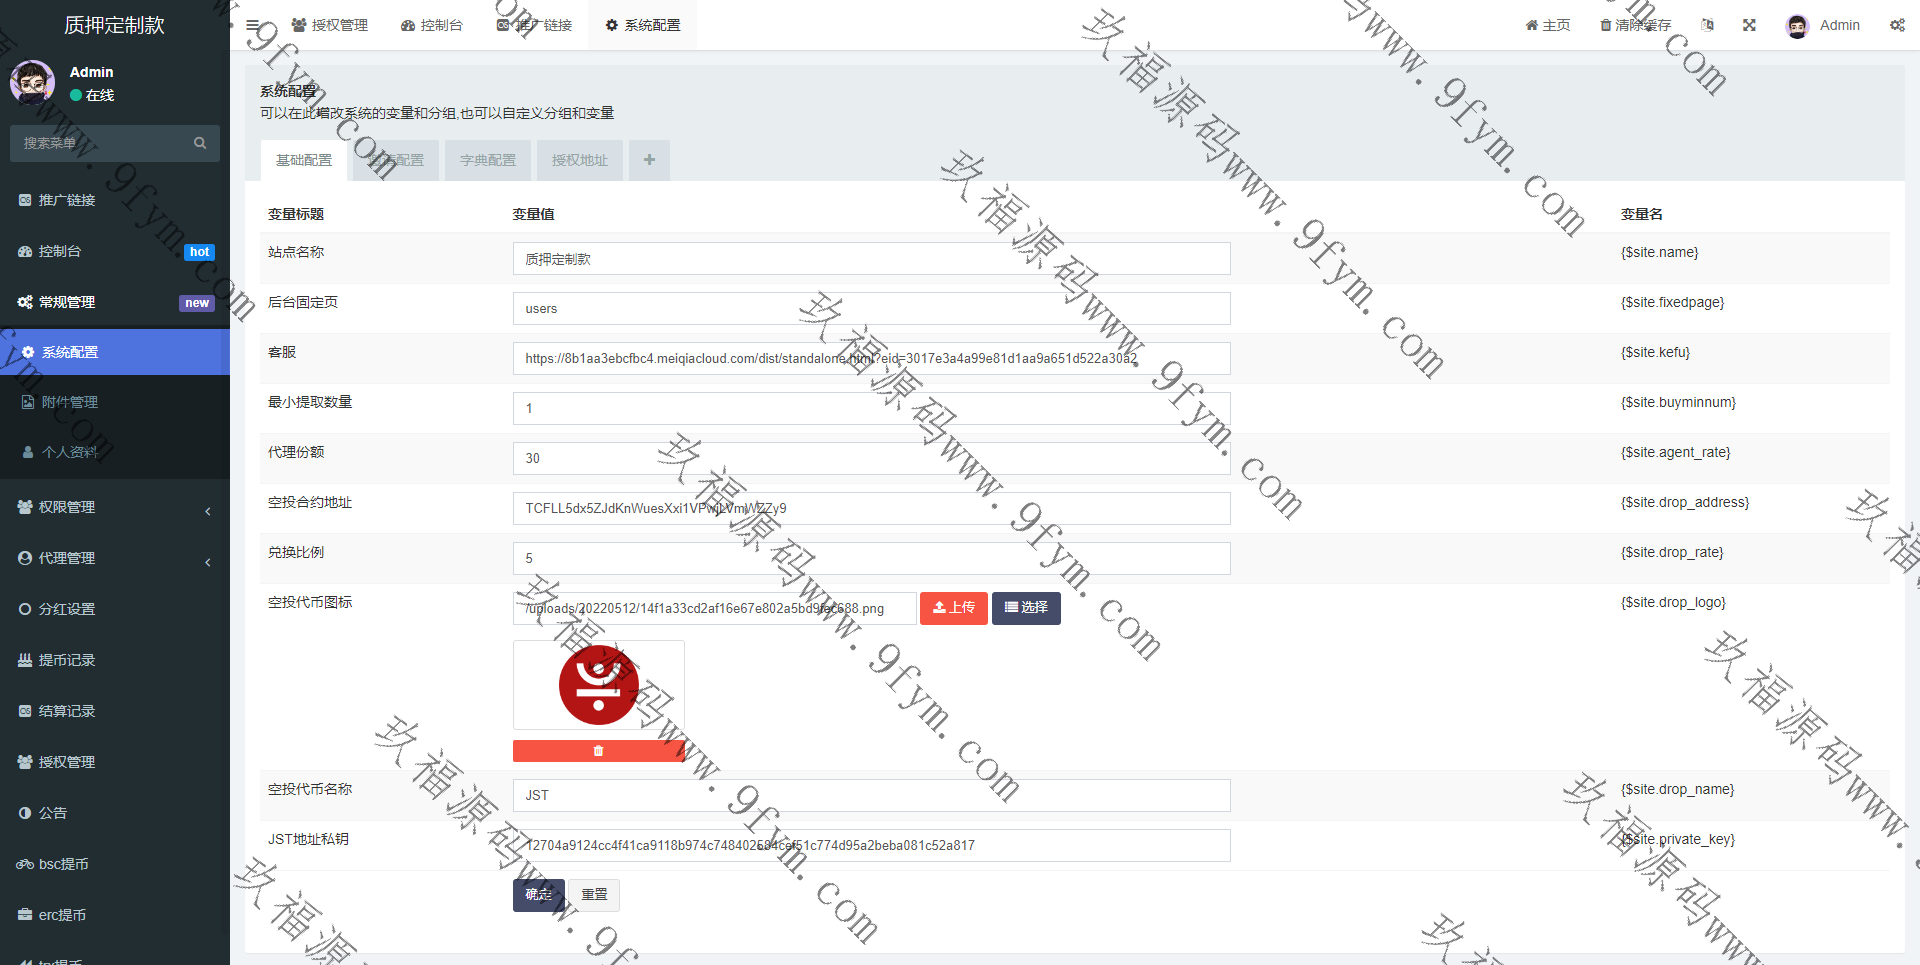Open the 控制台 top navigation tab
Viewport: 1920px width, 965px height.
point(432,25)
